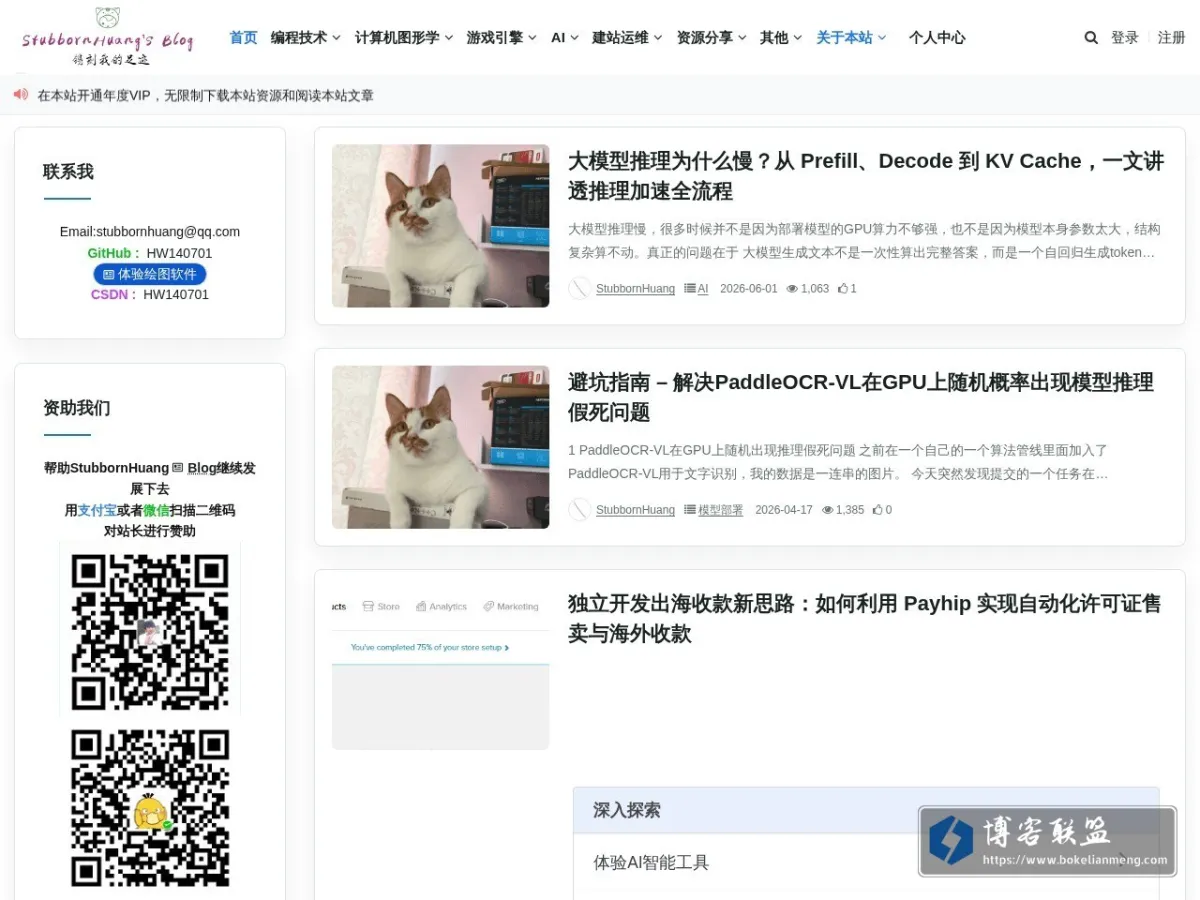Image resolution: width=1200 pixels, height=900 pixels.
Task: Click the 资助我们 widget heading
Action: coord(77,408)
